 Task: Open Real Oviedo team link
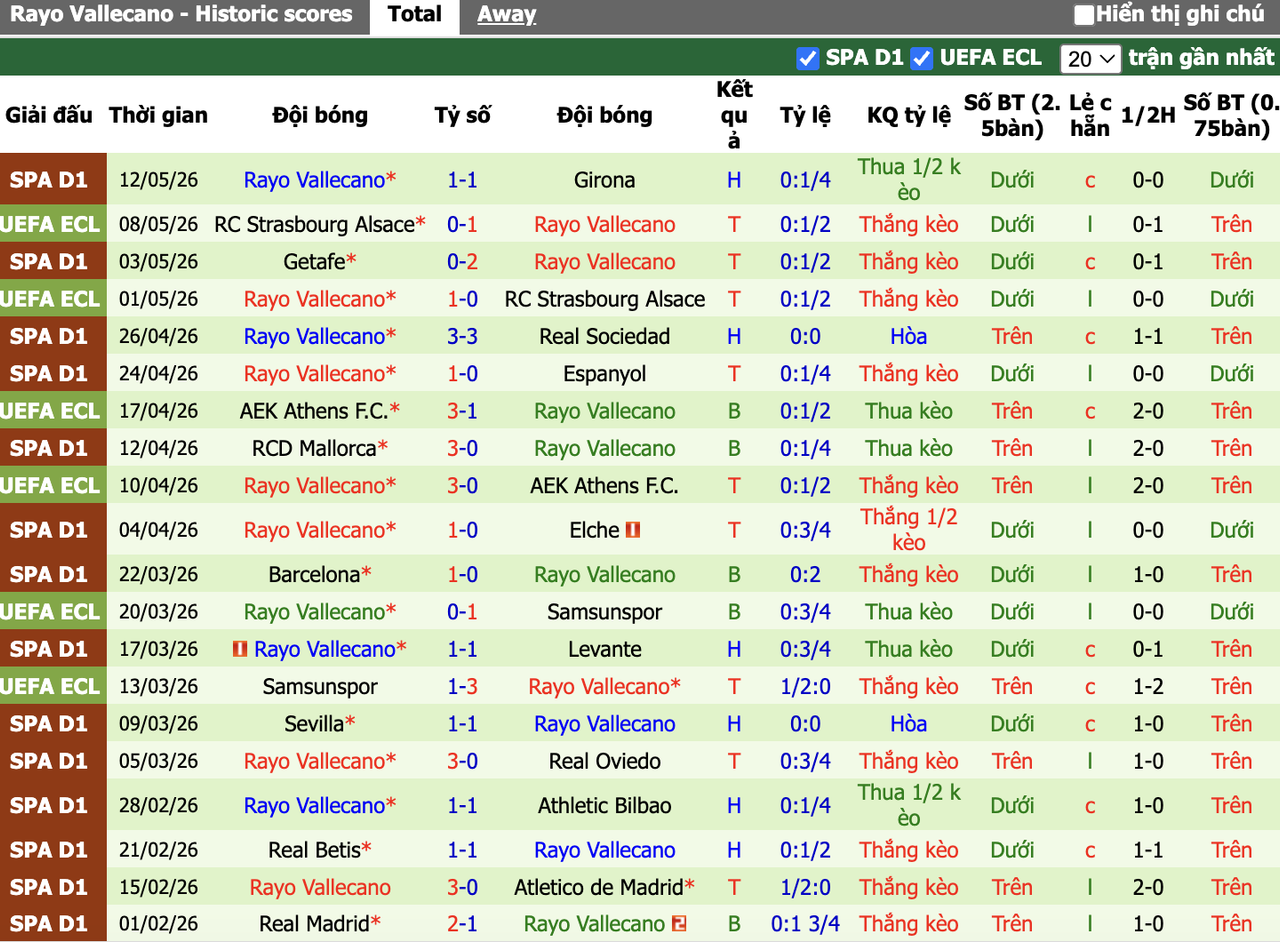click(x=604, y=762)
